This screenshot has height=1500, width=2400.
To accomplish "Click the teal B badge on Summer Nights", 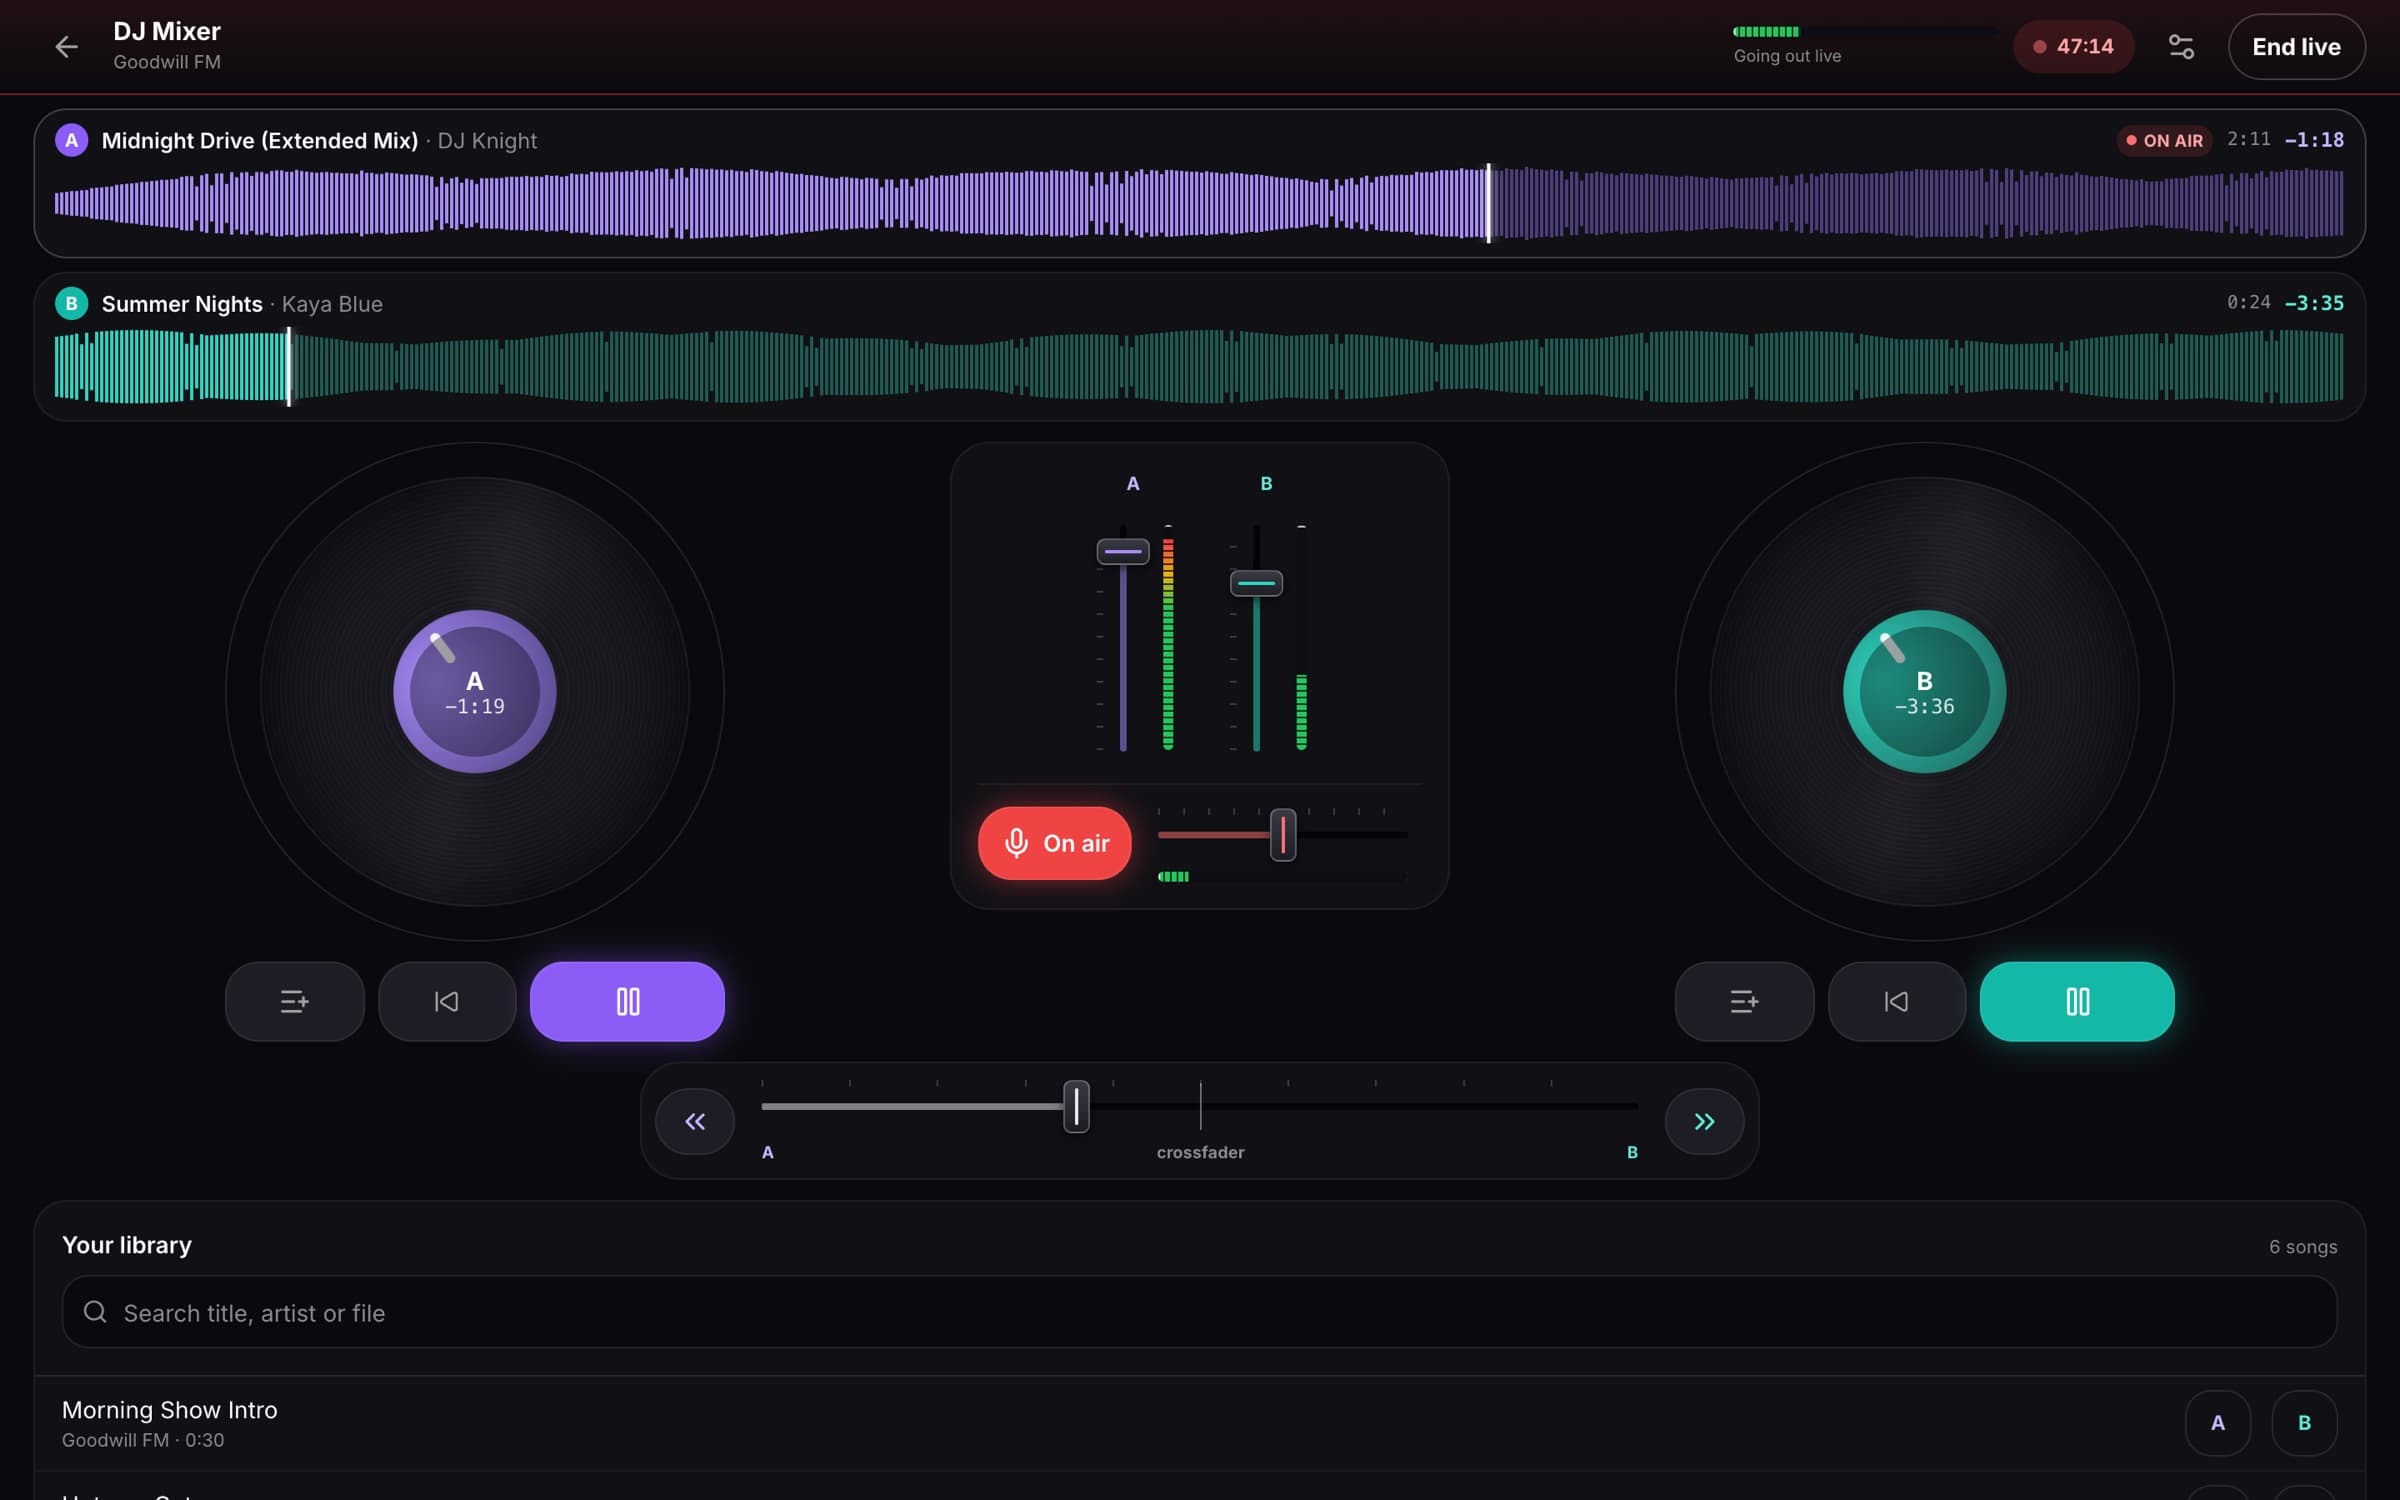I will tap(71, 303).
